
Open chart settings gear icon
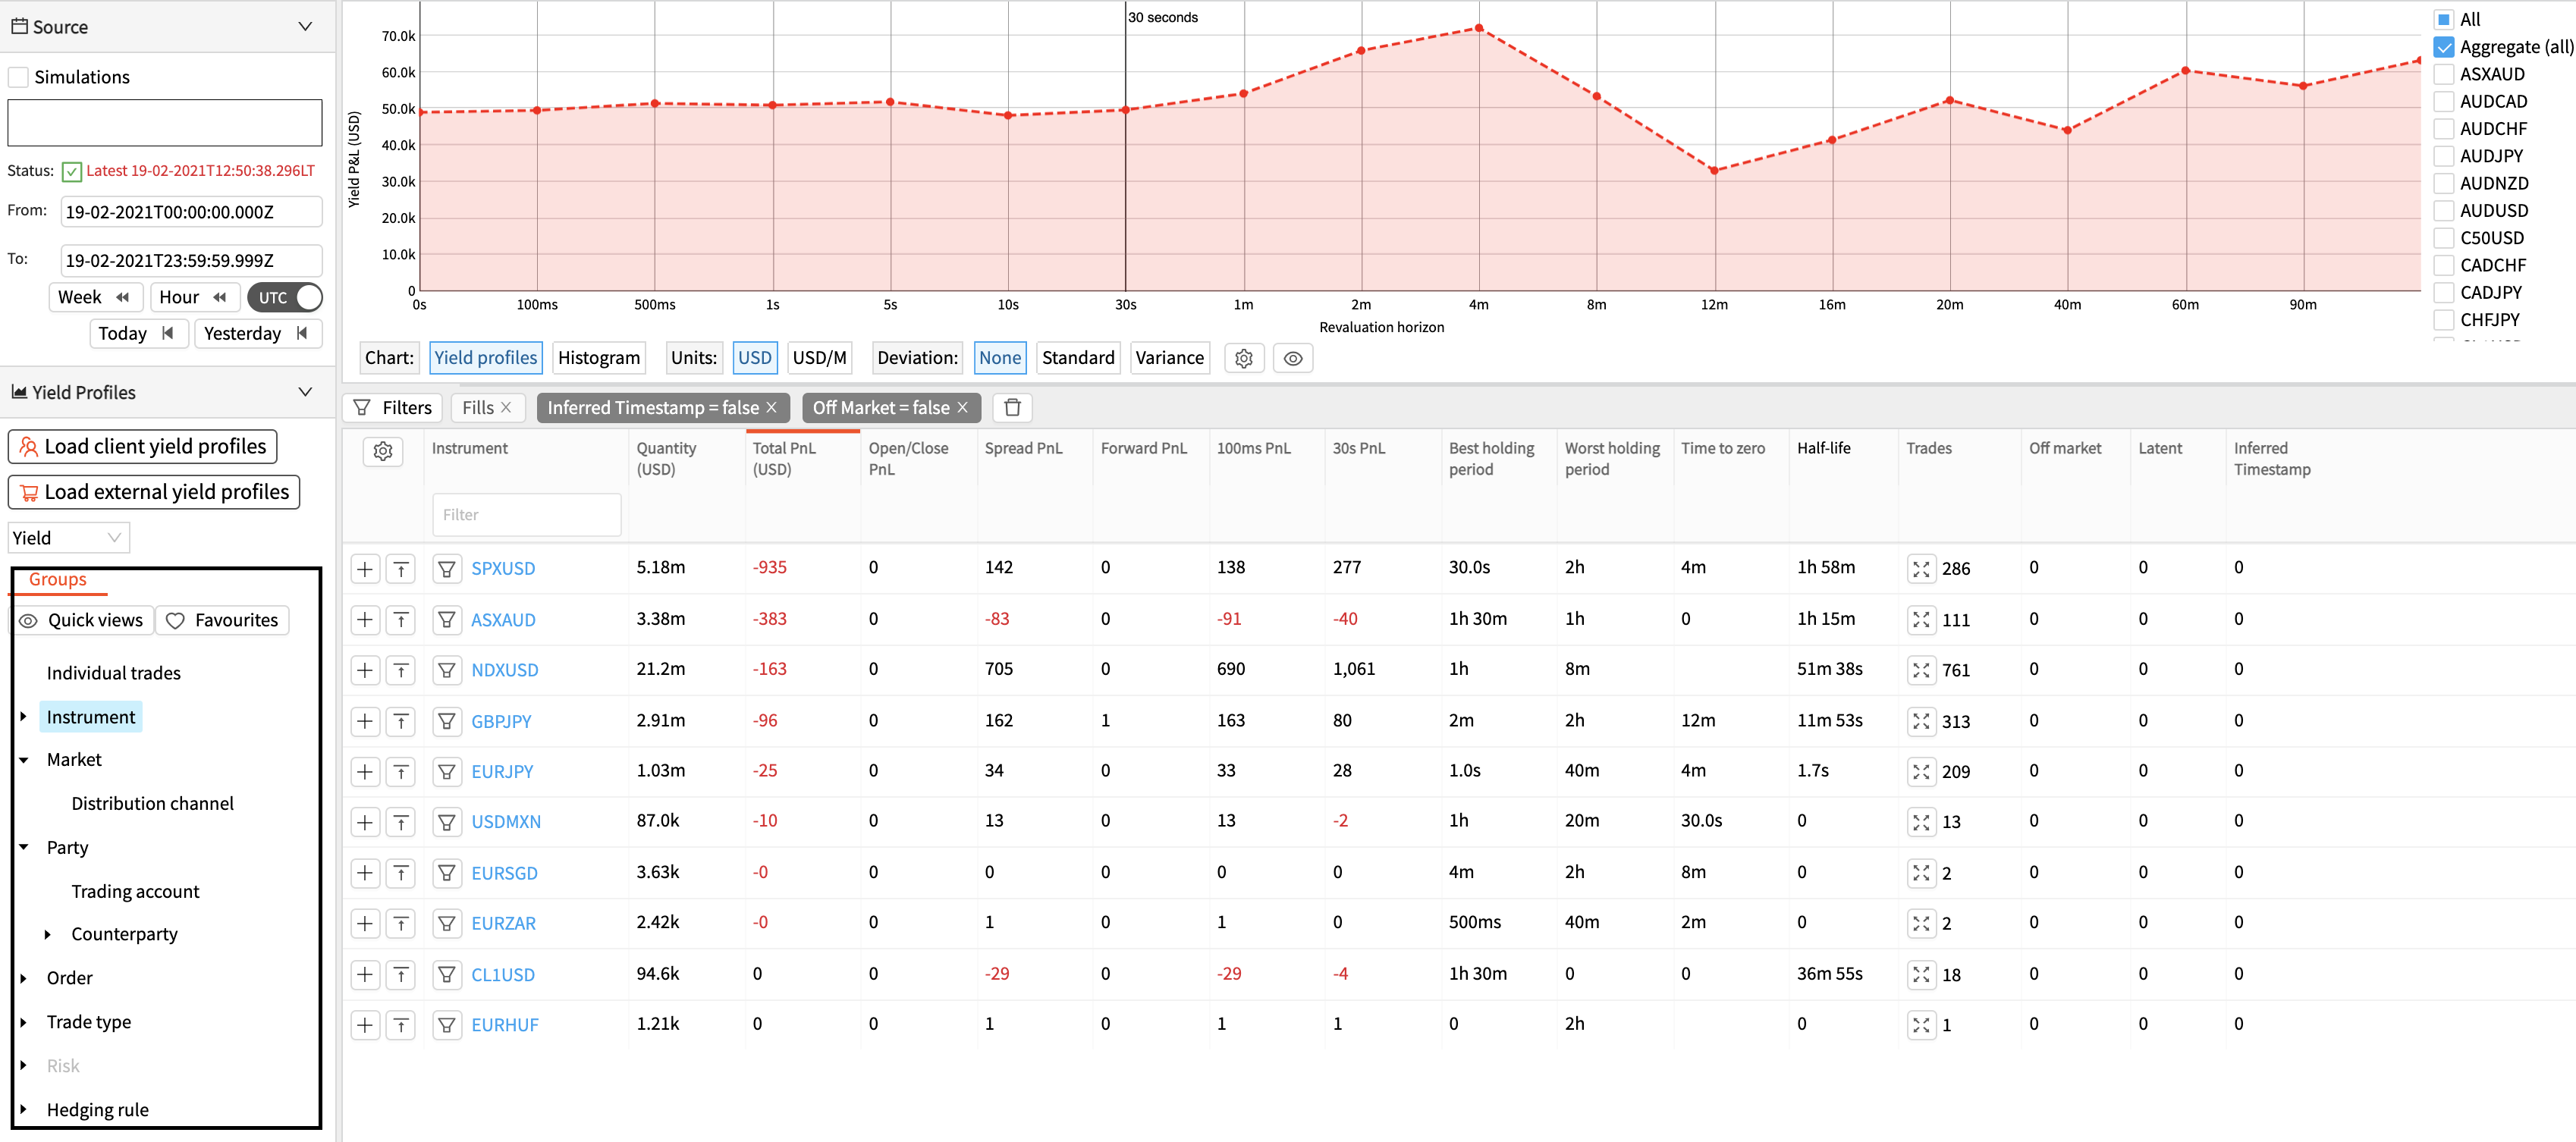(1243, 358)
